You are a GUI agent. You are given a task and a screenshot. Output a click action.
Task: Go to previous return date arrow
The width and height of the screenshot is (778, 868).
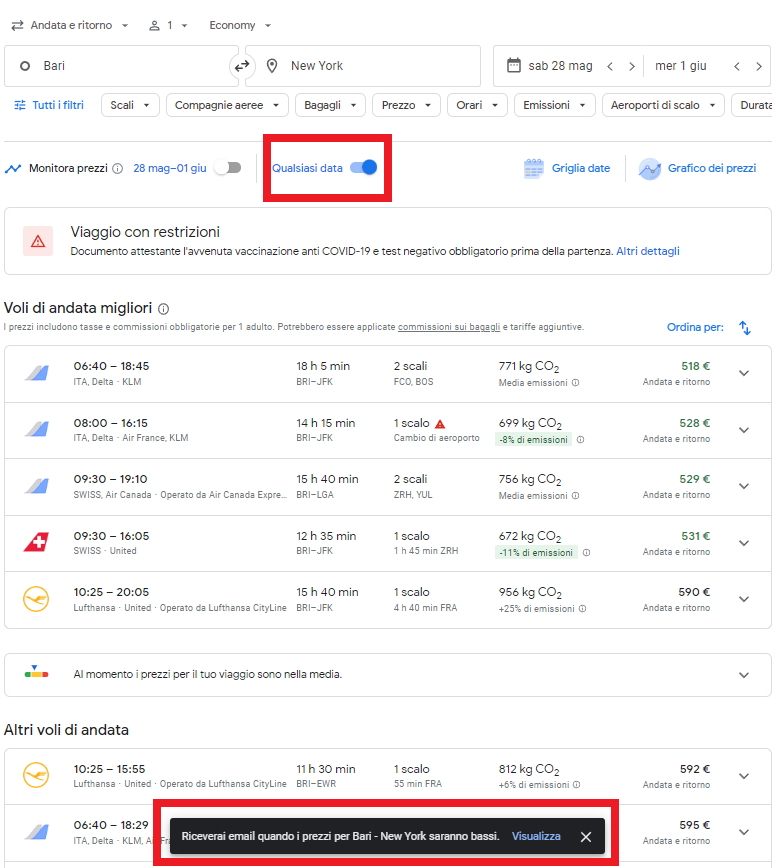coord(737,66)
